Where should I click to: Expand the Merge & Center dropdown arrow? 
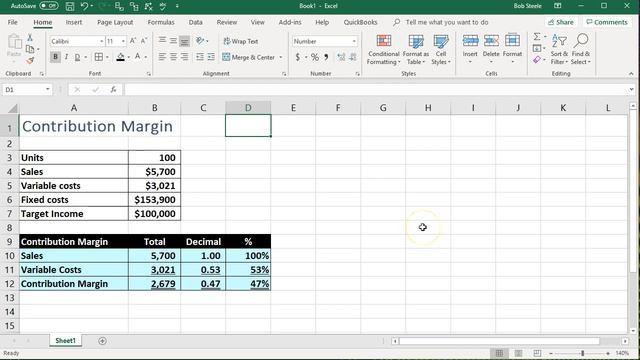point(281,58)
